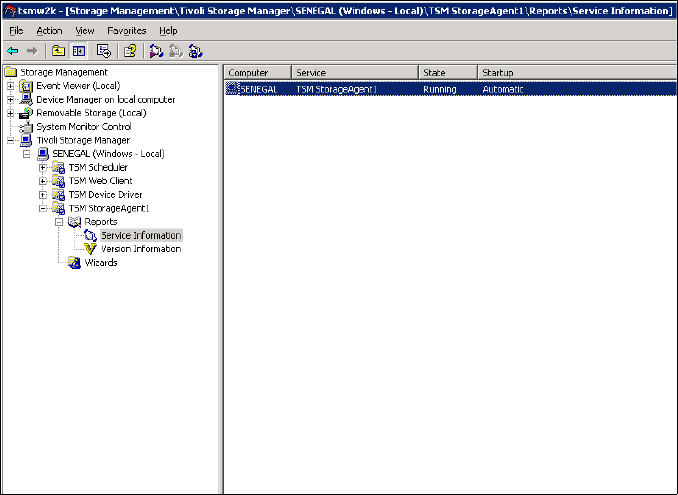Sort by the Computer column header
This screenshot has width=678, height=495.
coord(258,72)
